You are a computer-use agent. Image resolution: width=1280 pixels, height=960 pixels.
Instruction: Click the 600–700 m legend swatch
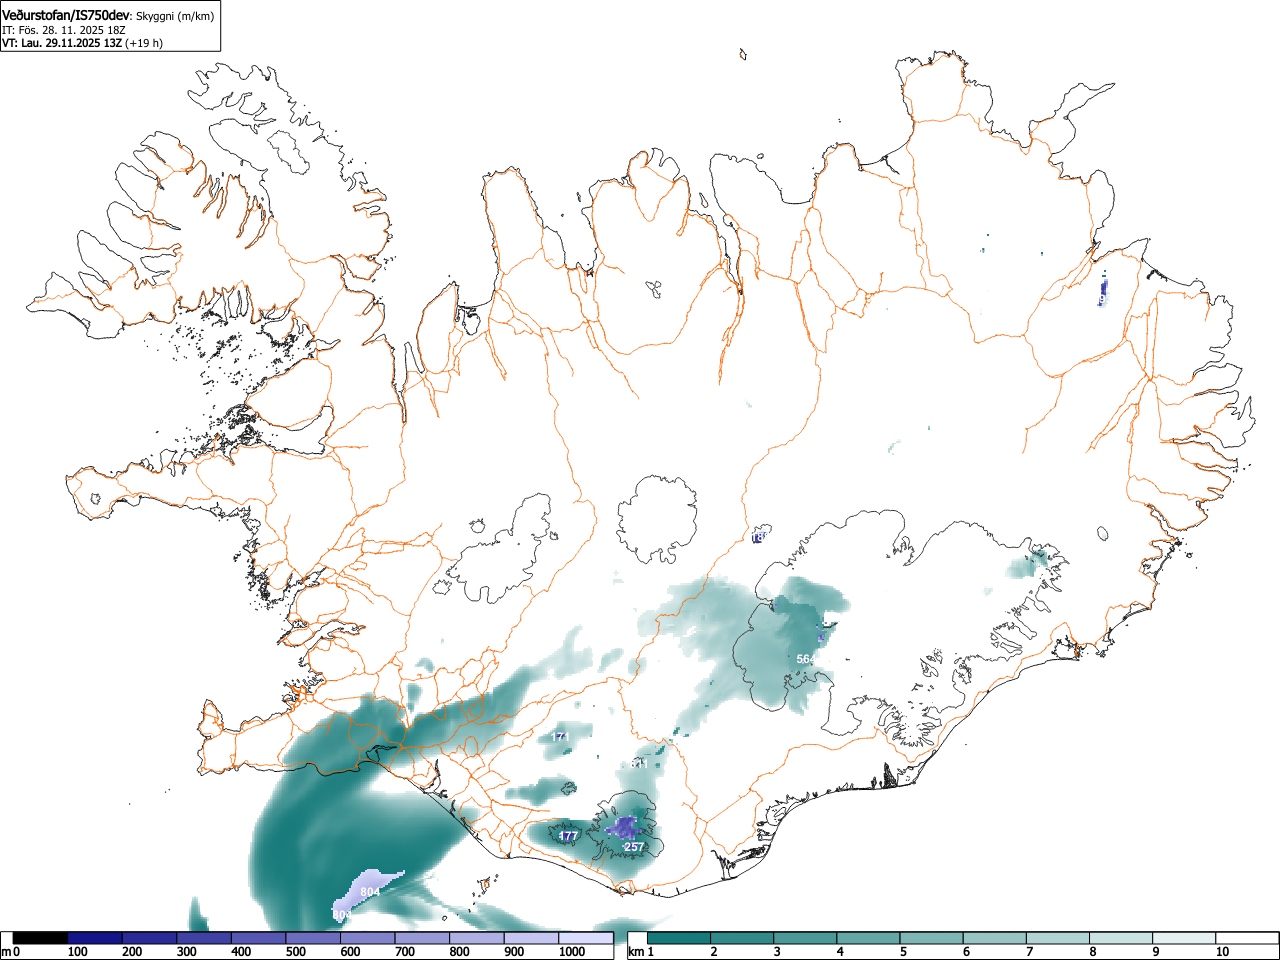tap(368, 938)
